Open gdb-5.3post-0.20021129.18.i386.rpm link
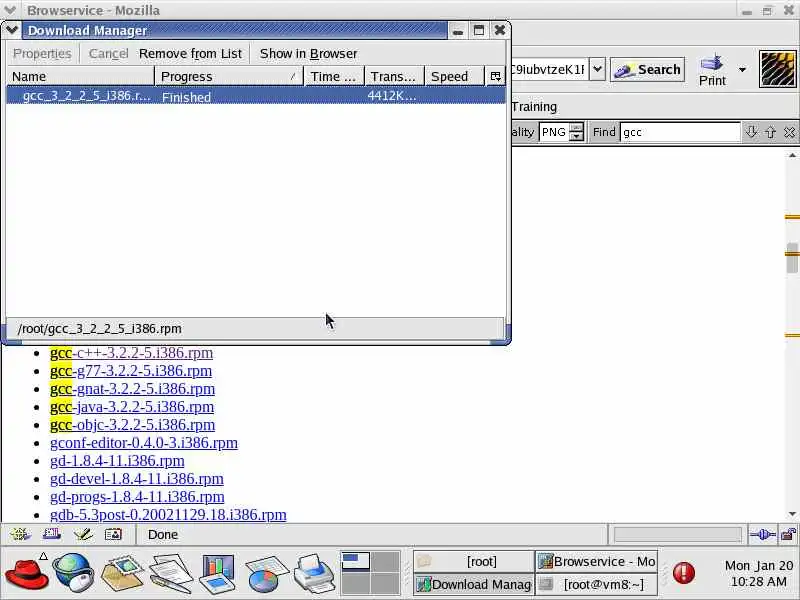This screenshot has width=800, height=600. [x=168, y=514]
